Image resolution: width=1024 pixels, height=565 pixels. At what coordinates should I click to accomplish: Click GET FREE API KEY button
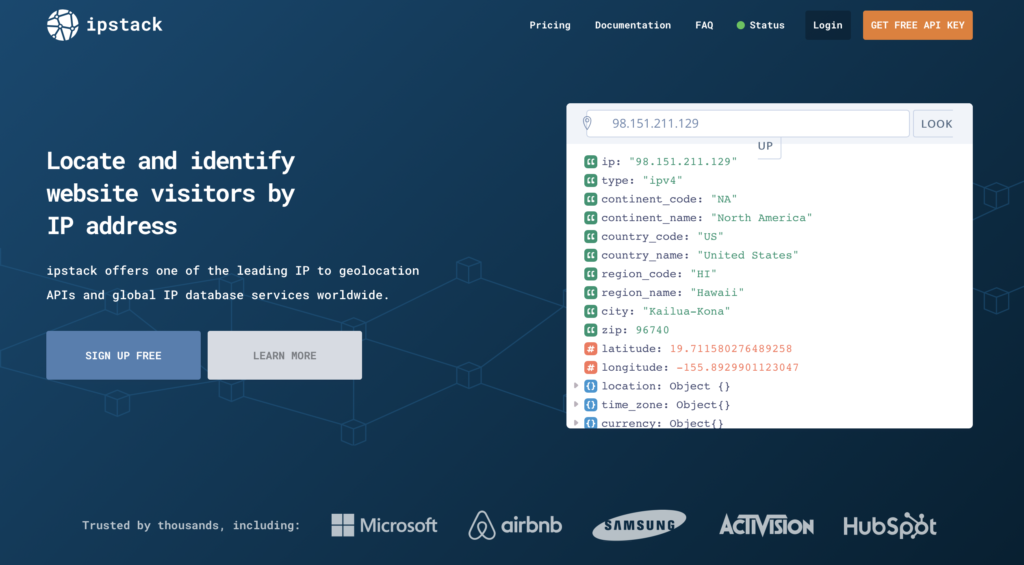click(918, 25)
